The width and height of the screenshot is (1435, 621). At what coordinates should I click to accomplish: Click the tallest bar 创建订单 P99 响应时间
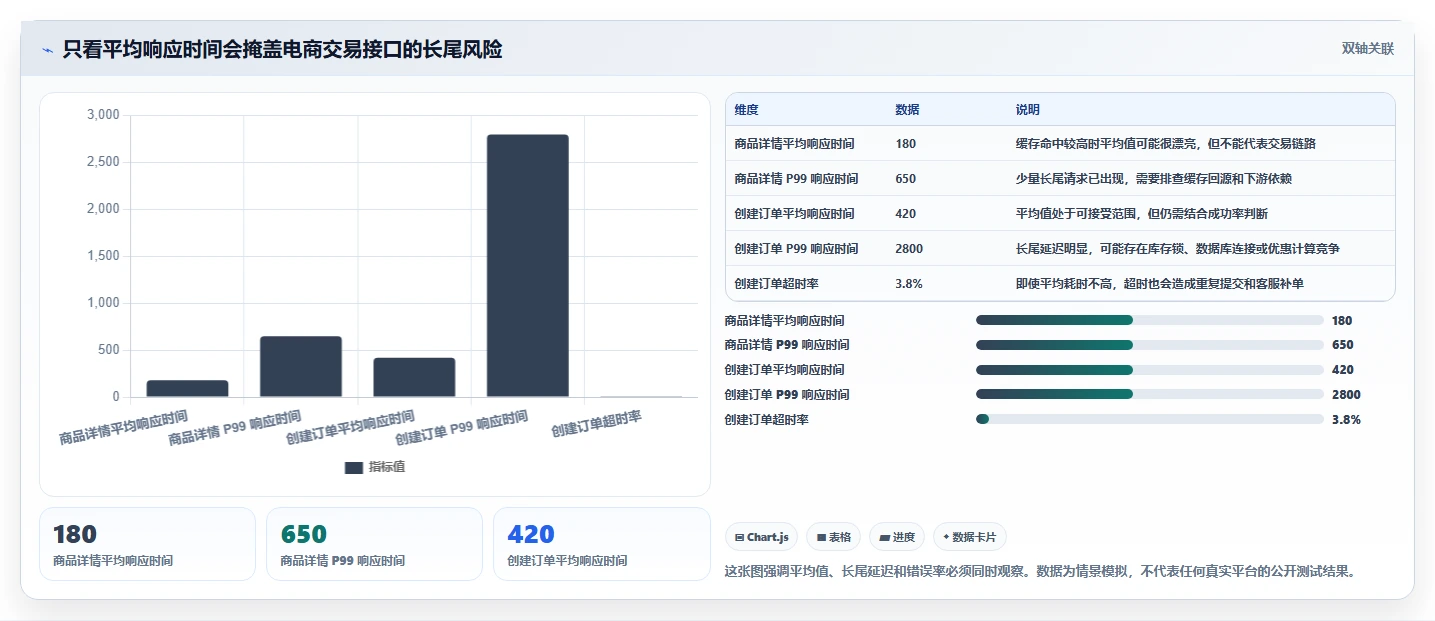coord(528,266)
